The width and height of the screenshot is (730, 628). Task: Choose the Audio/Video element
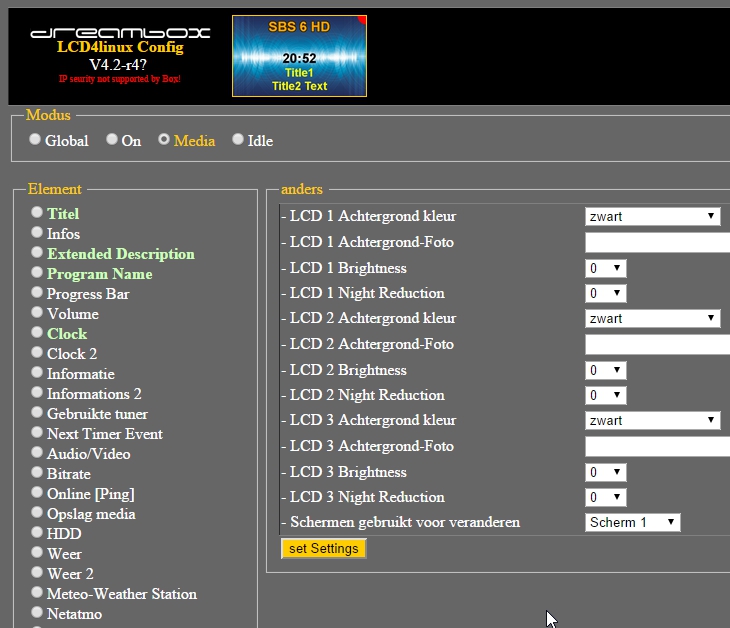coord(37,452)
